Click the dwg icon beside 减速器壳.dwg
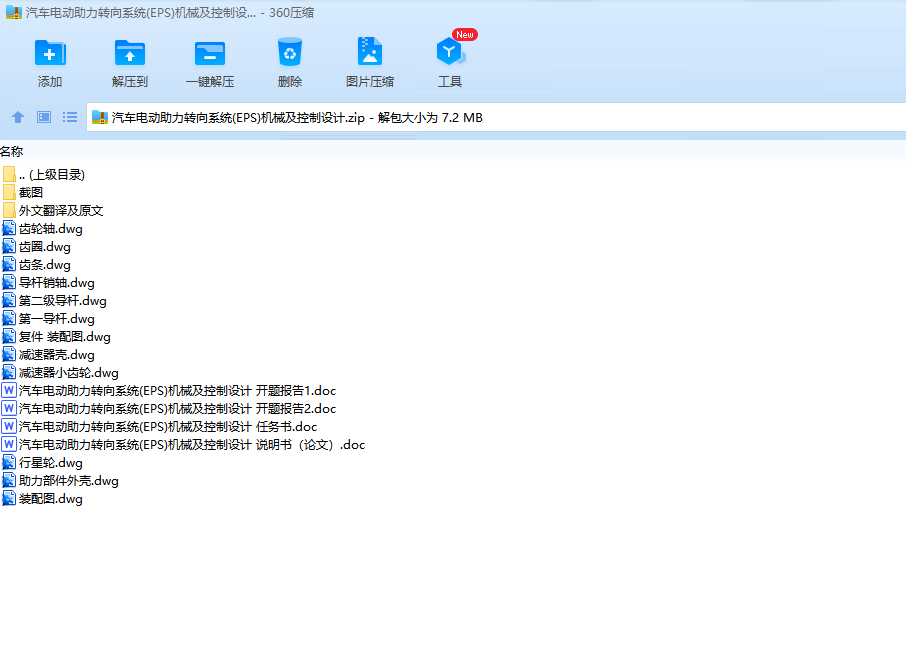This screenshot has height=669, width=906. coord(9,354)
